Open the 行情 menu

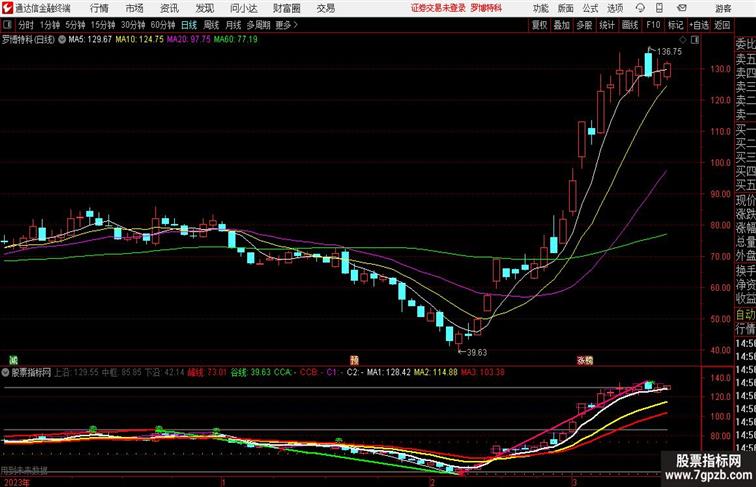point(99,8)
